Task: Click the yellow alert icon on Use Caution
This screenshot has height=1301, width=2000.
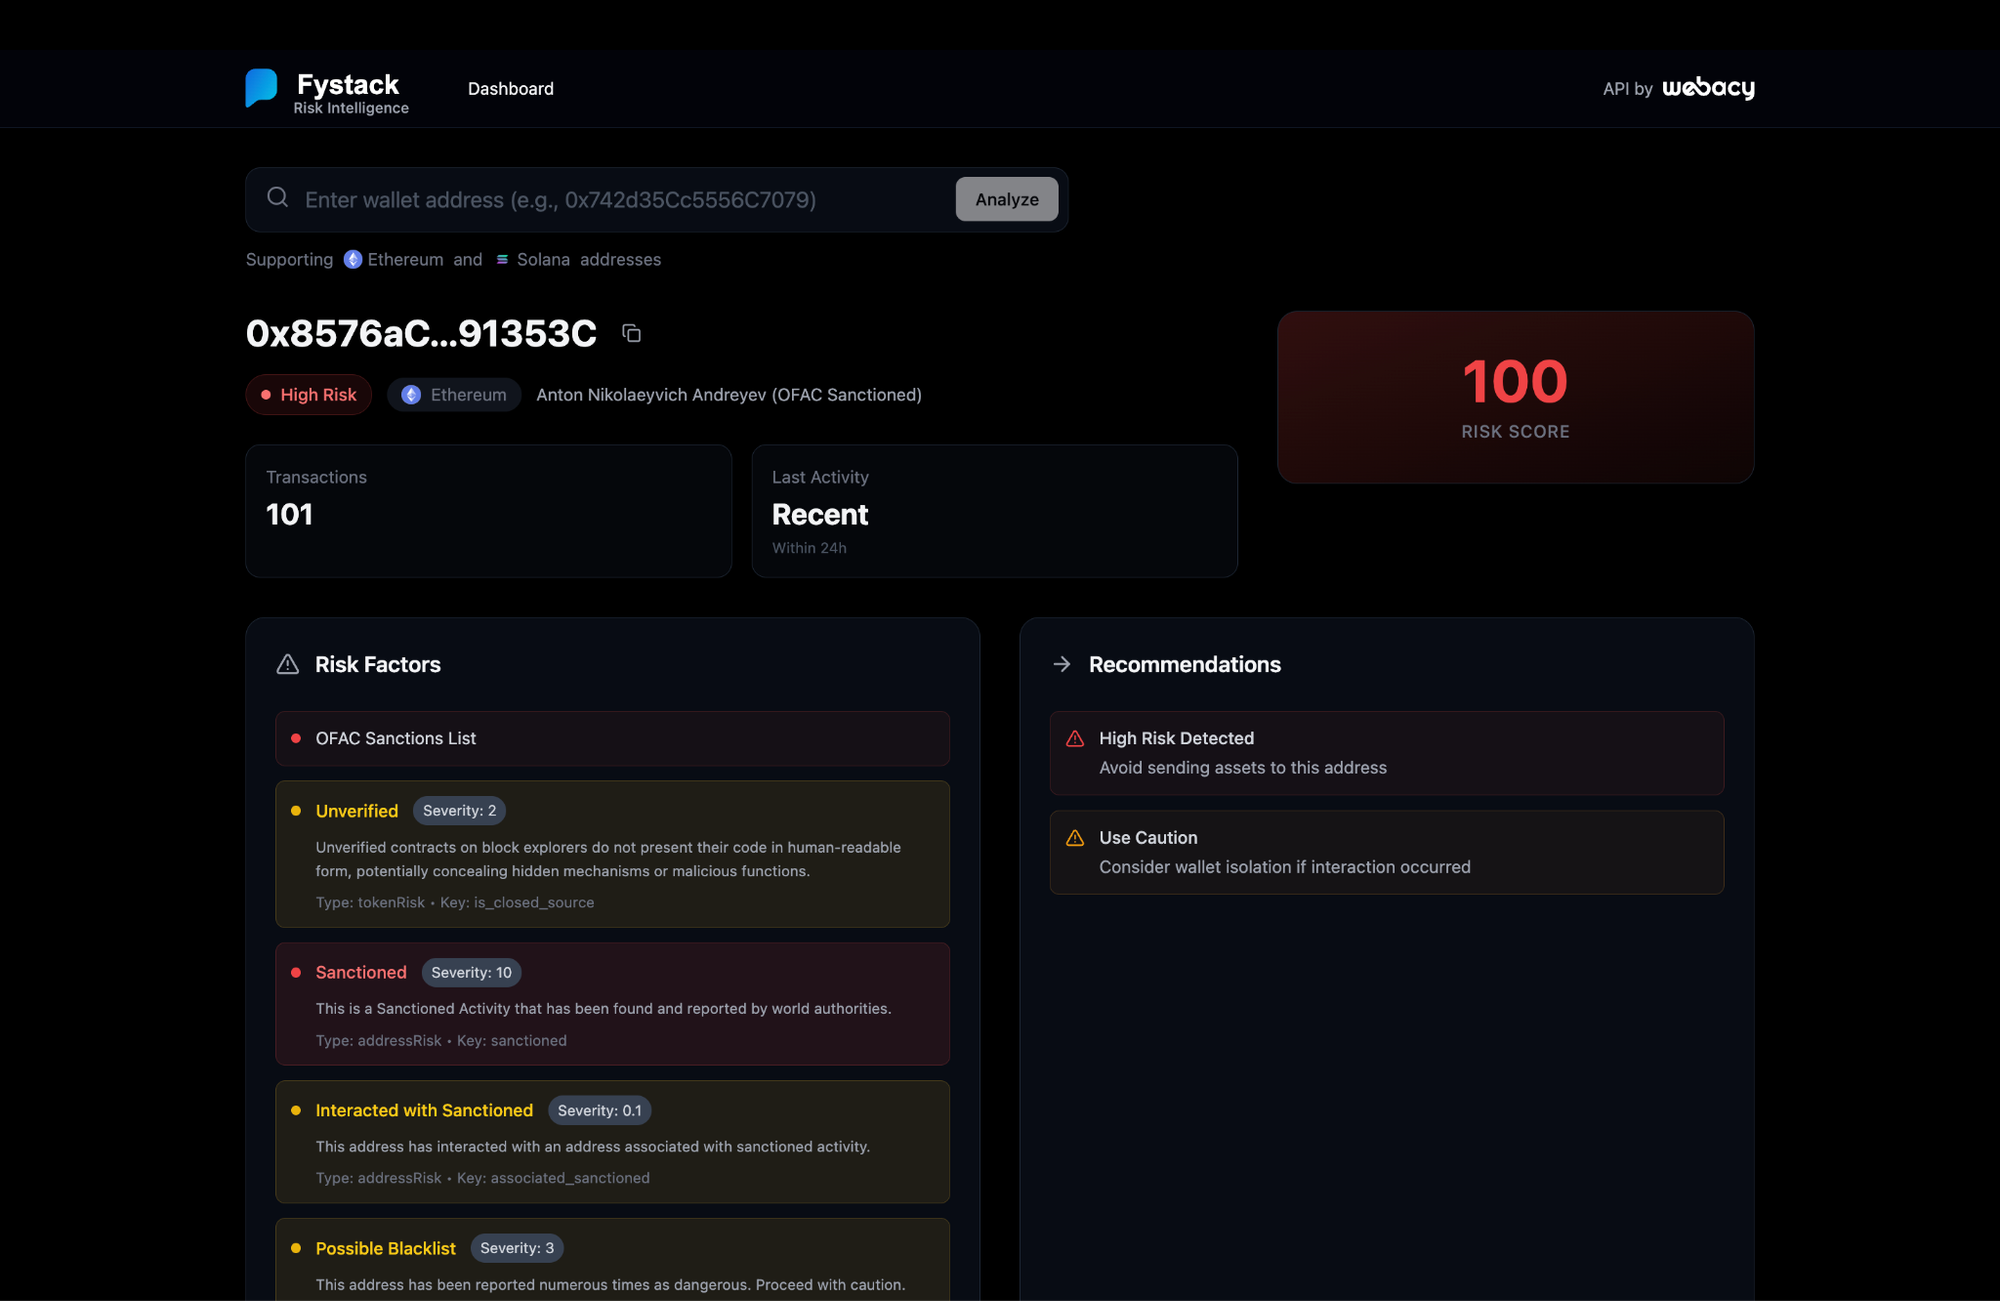Action: click(x=1075, y=838)
